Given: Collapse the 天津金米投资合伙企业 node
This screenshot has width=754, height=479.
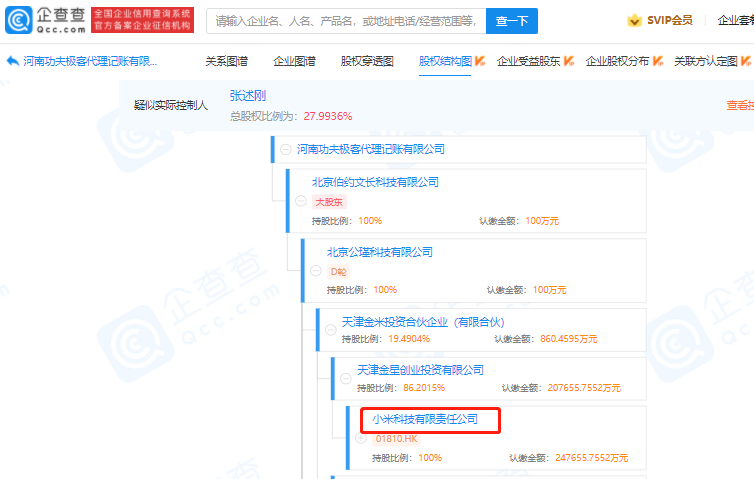Looking at the screenshot, I should tap(331, 330).
